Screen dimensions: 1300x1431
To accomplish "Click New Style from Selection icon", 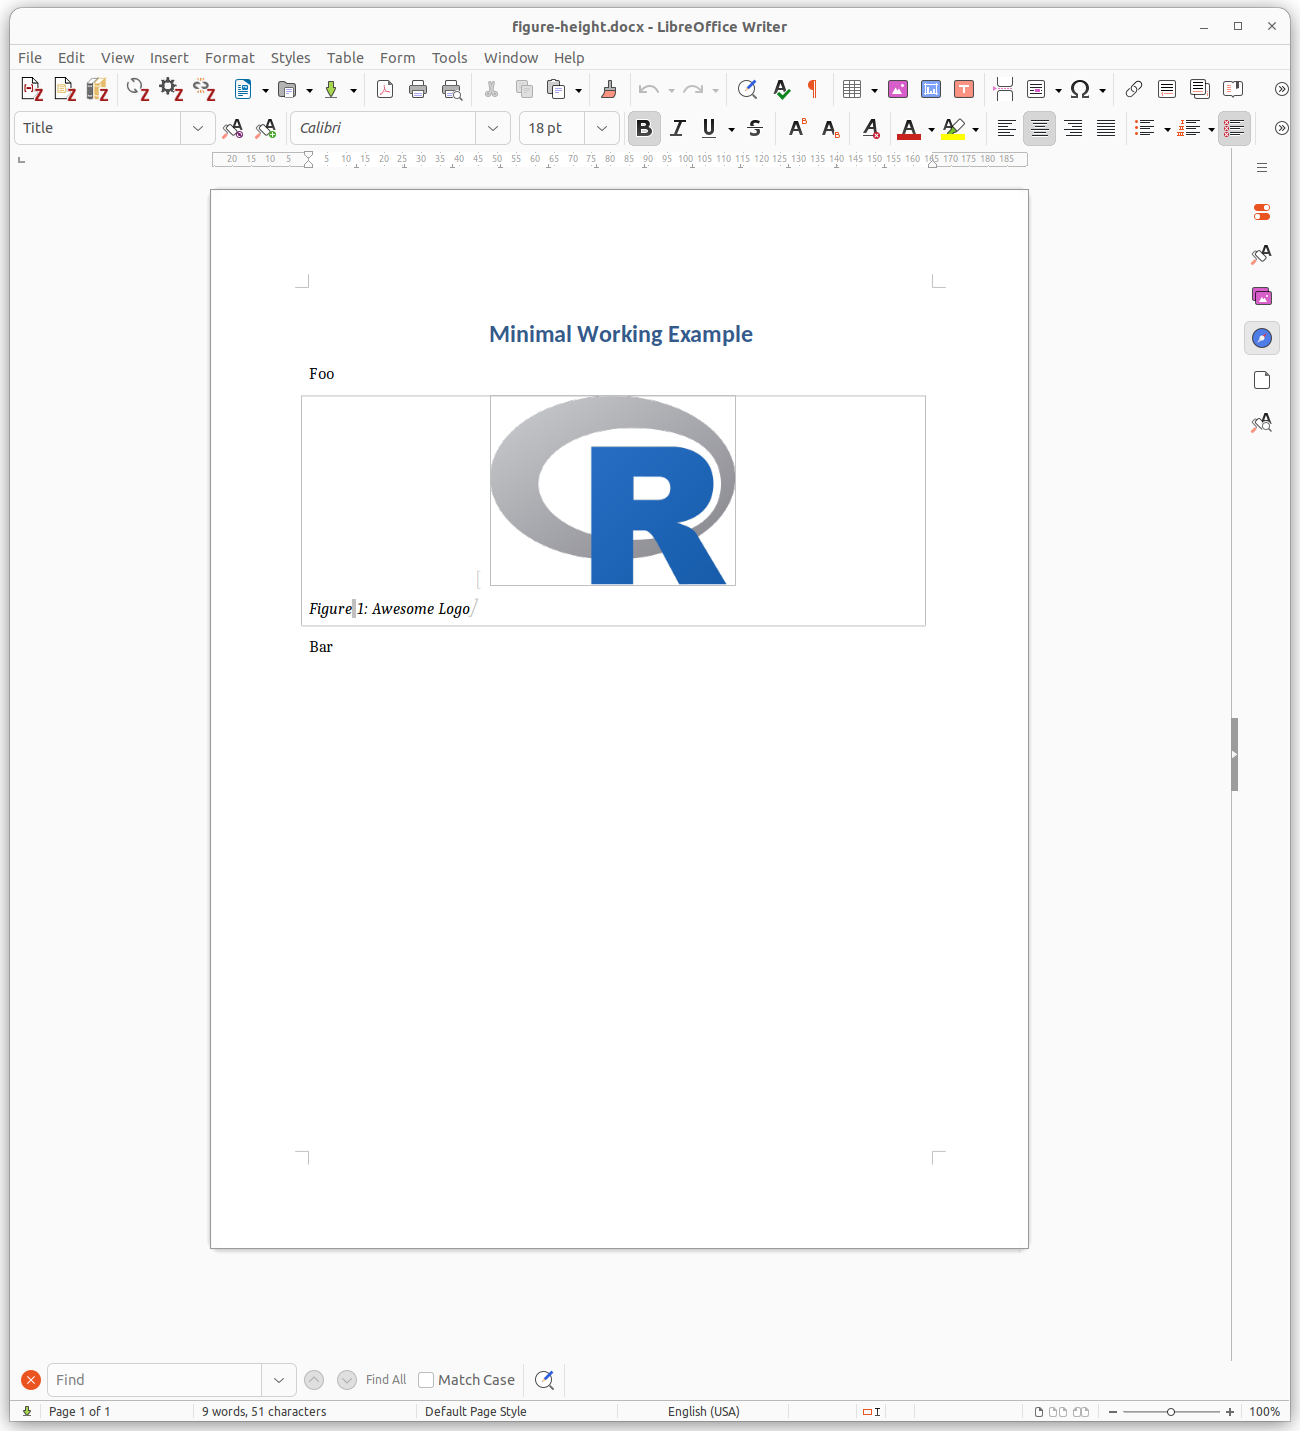I will click(266, 128).
